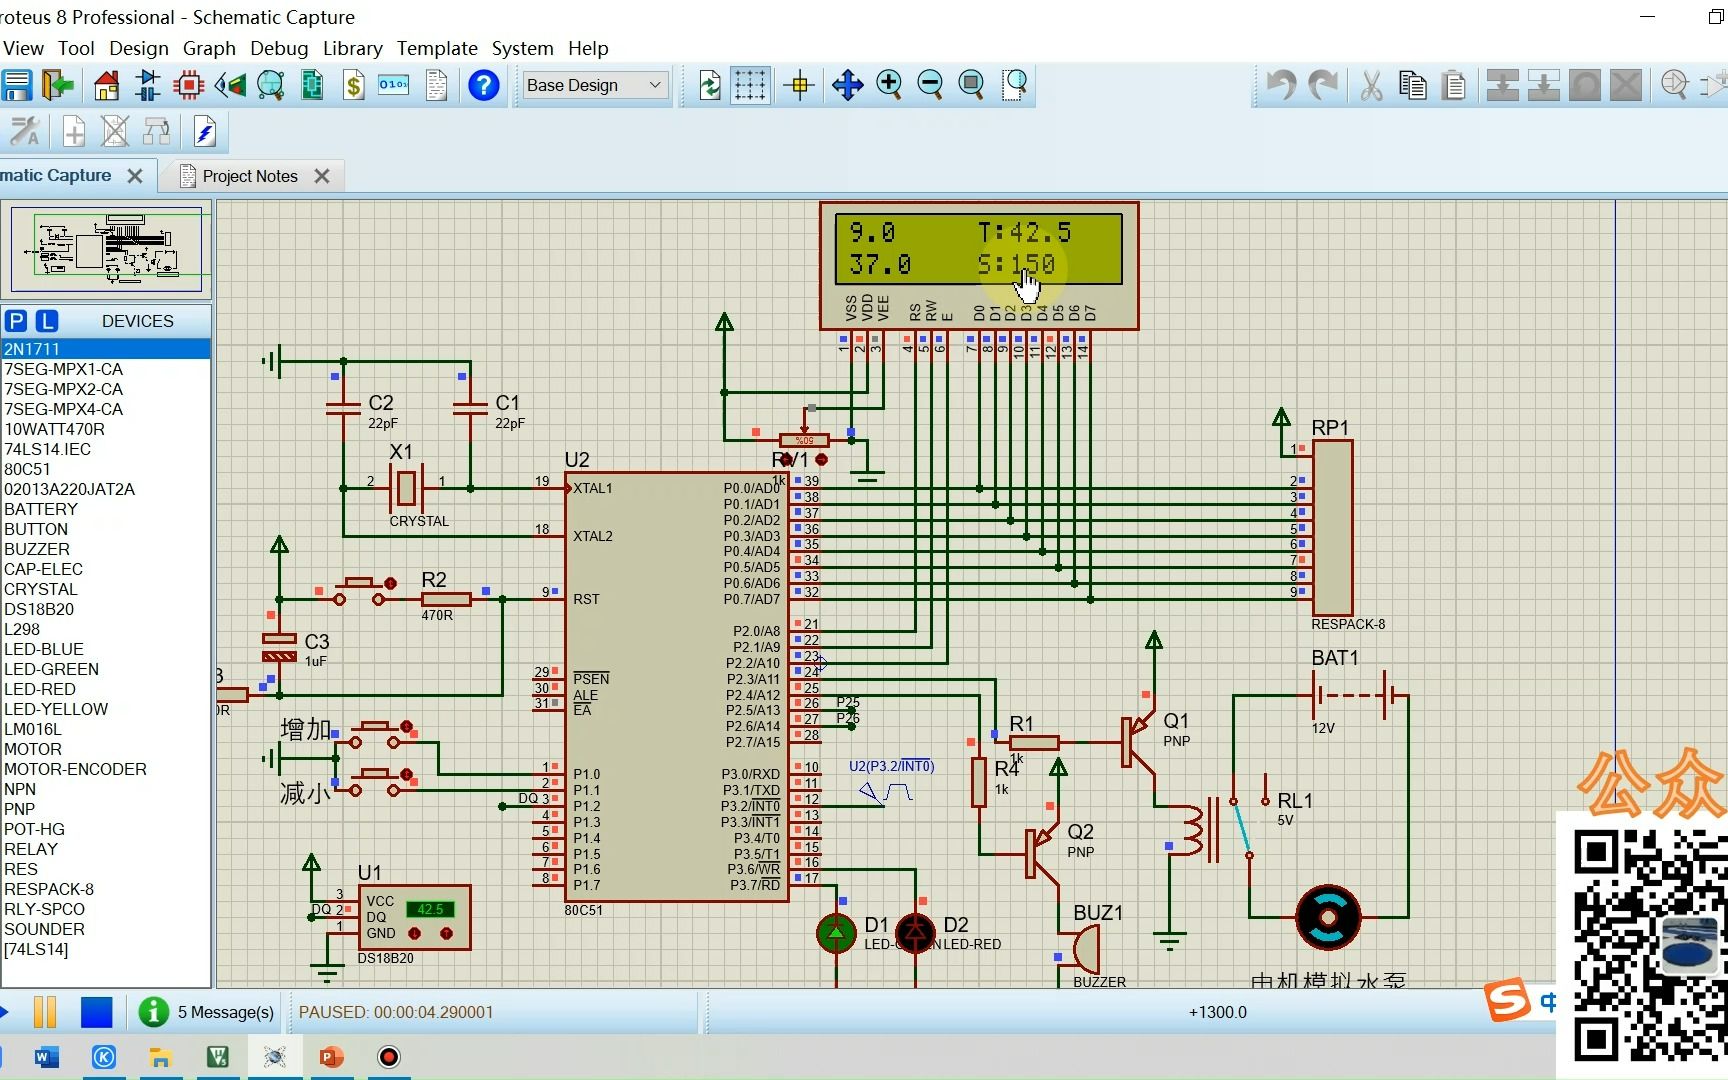Click the Copy to clipboard icon
The height and width of the screenshot is (1080, 1728).
[1413, 85]
